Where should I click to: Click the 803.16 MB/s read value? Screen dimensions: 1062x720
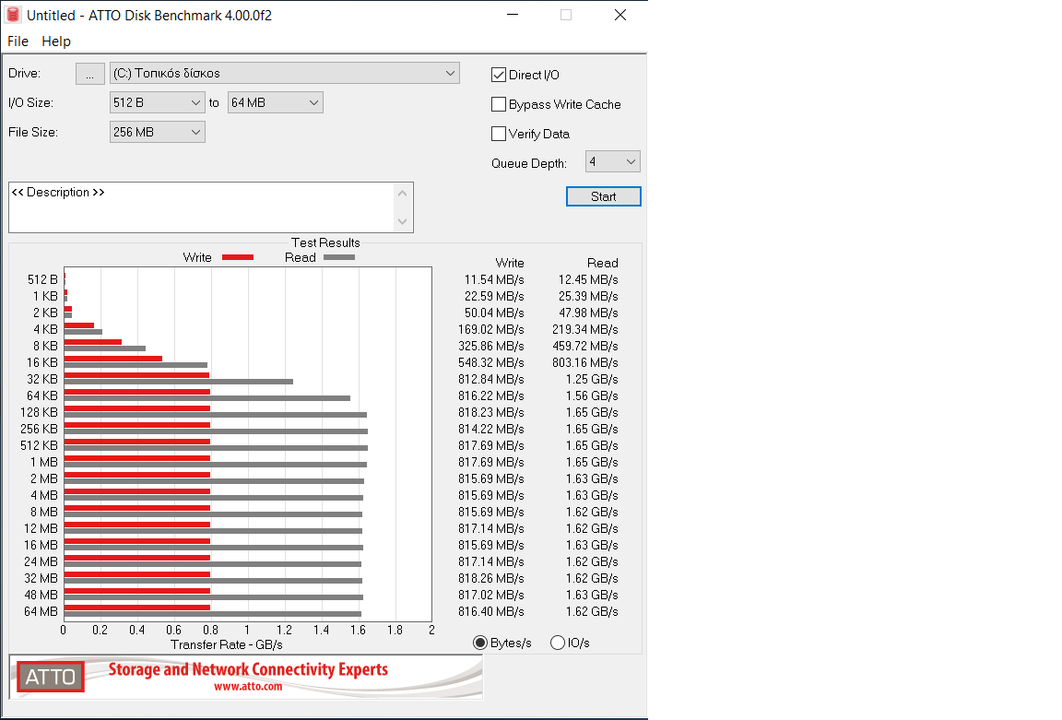(x=585, y=363)
